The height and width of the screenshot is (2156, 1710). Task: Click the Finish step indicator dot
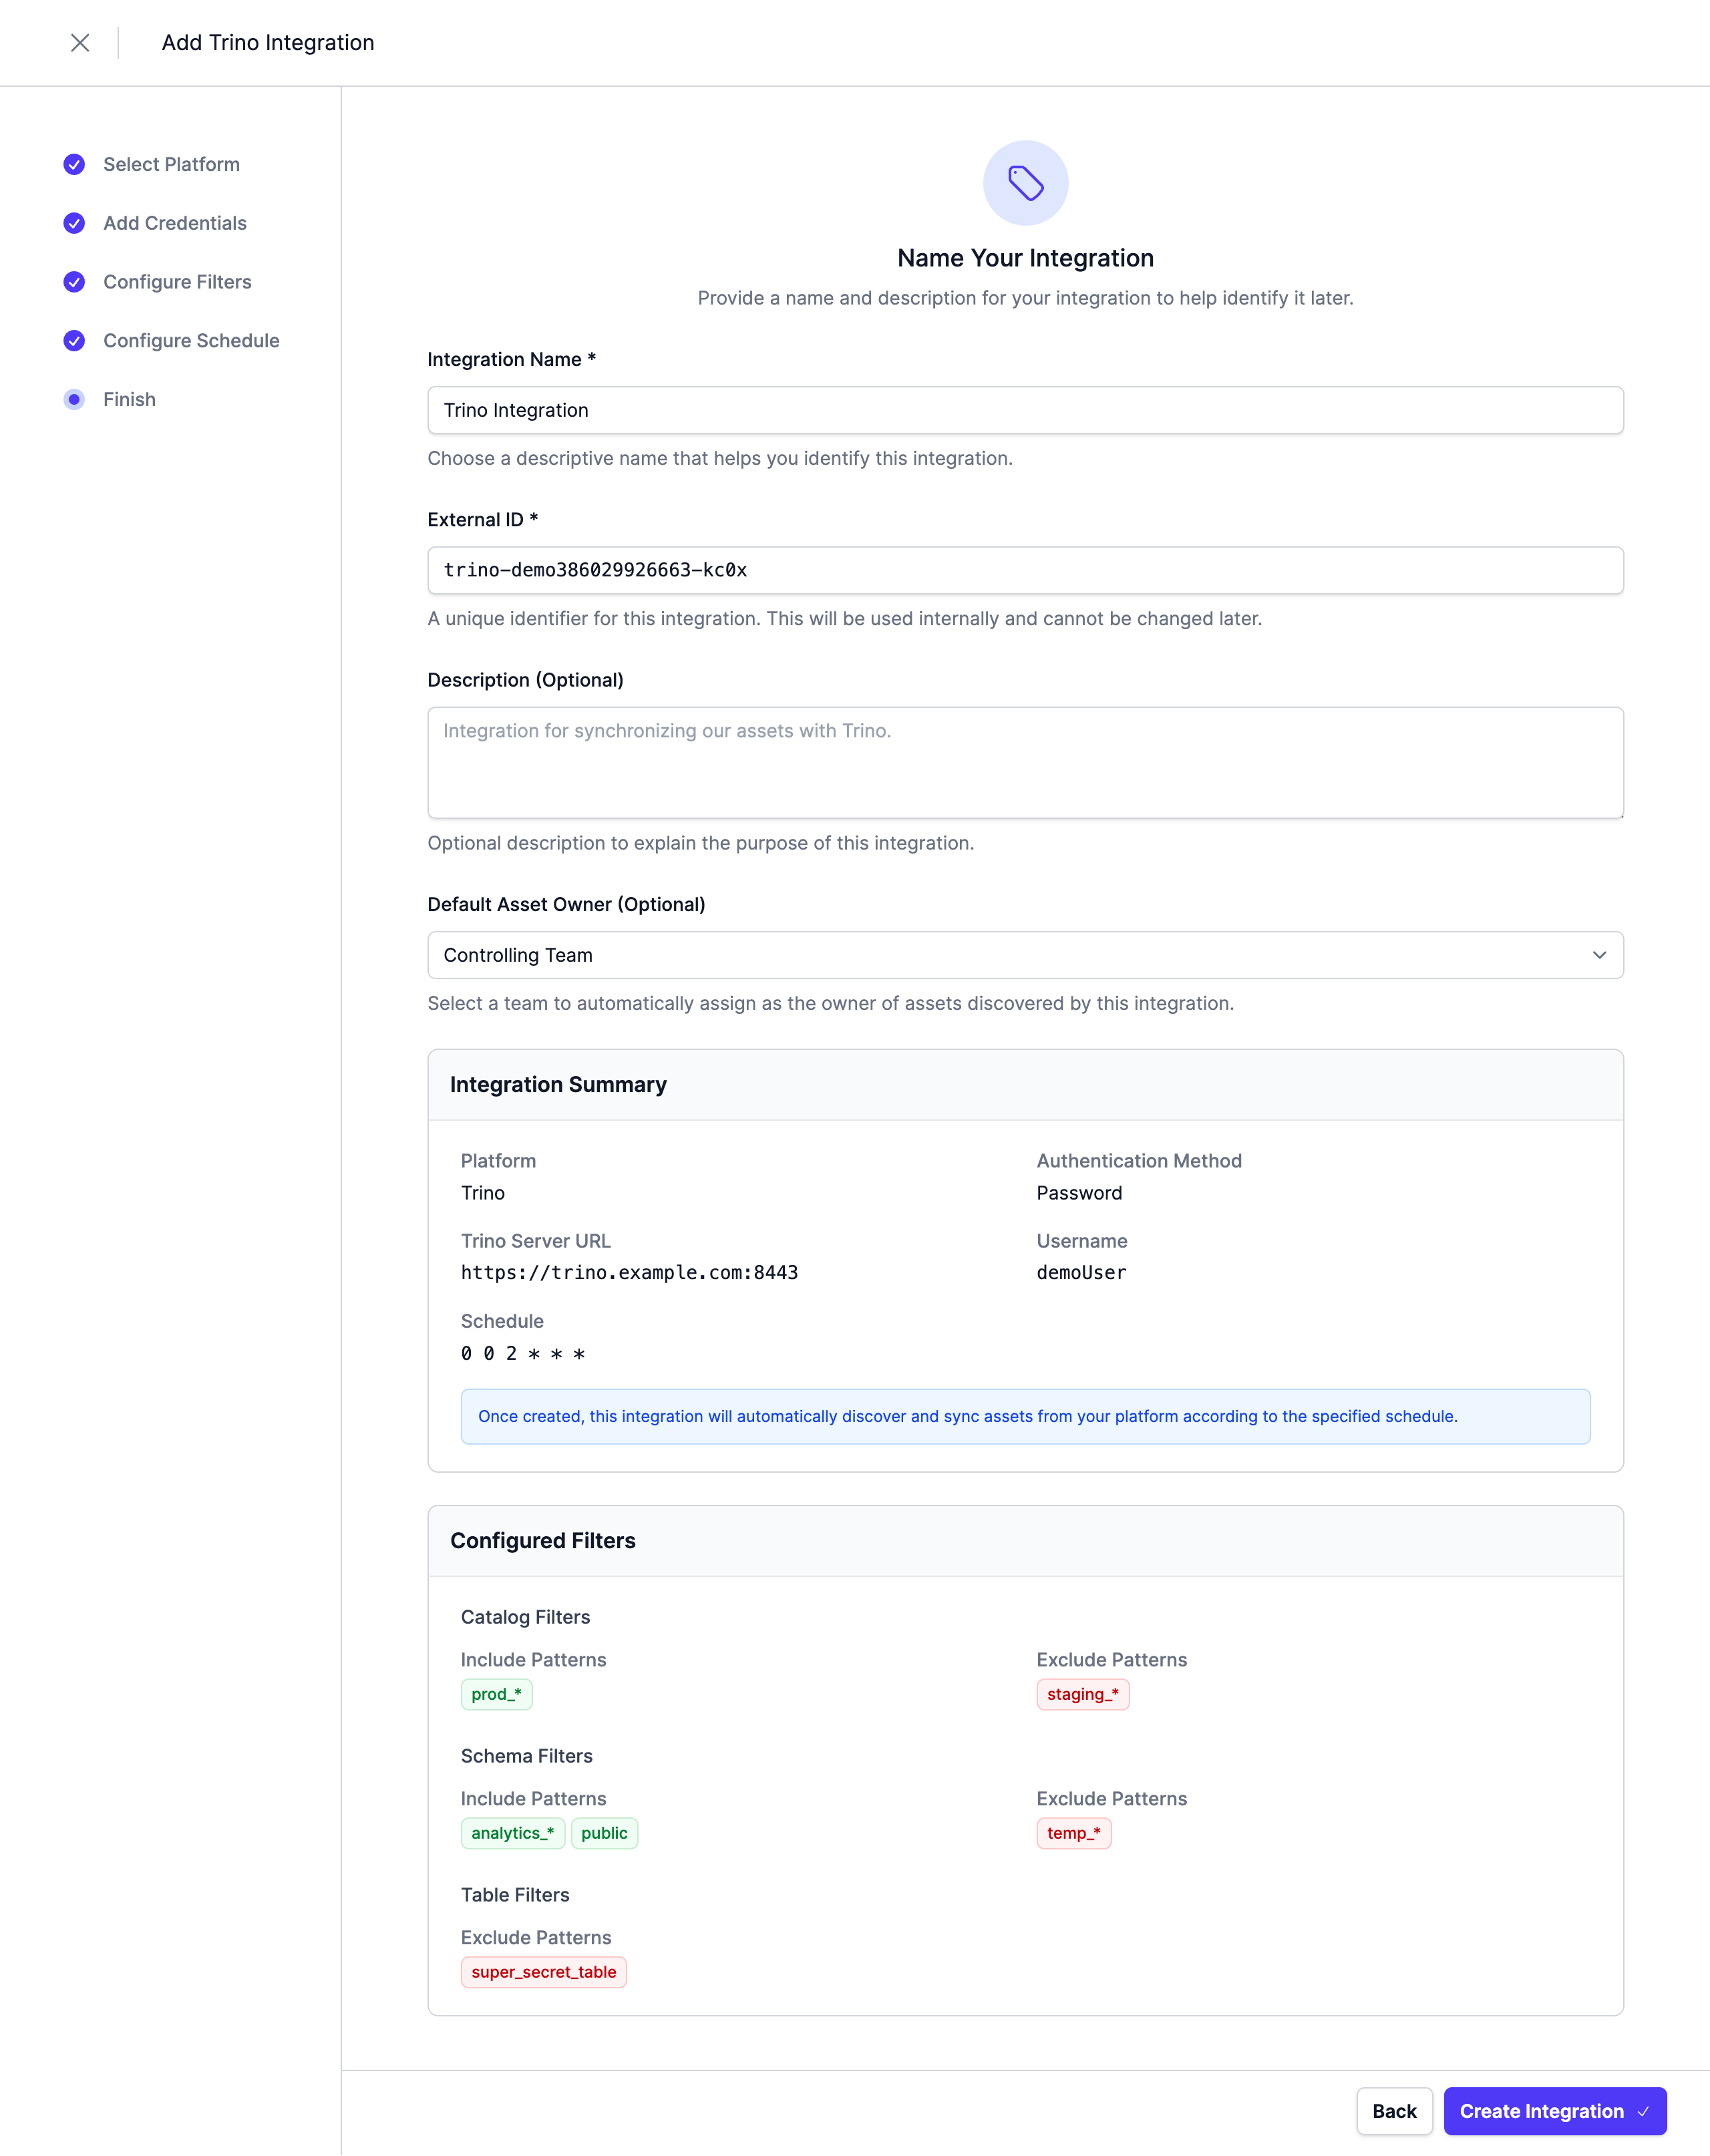pos(74,400)
